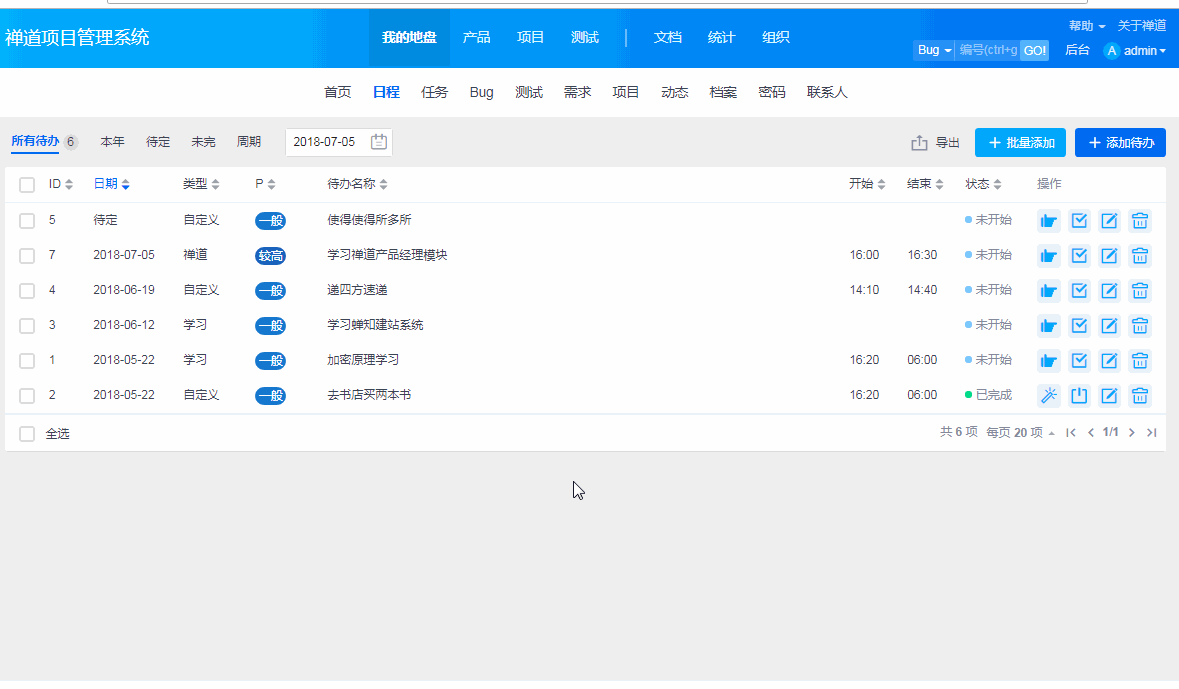Expand the admin user menu
This screenshot has height=689, width=1179.
[1136, 51]
